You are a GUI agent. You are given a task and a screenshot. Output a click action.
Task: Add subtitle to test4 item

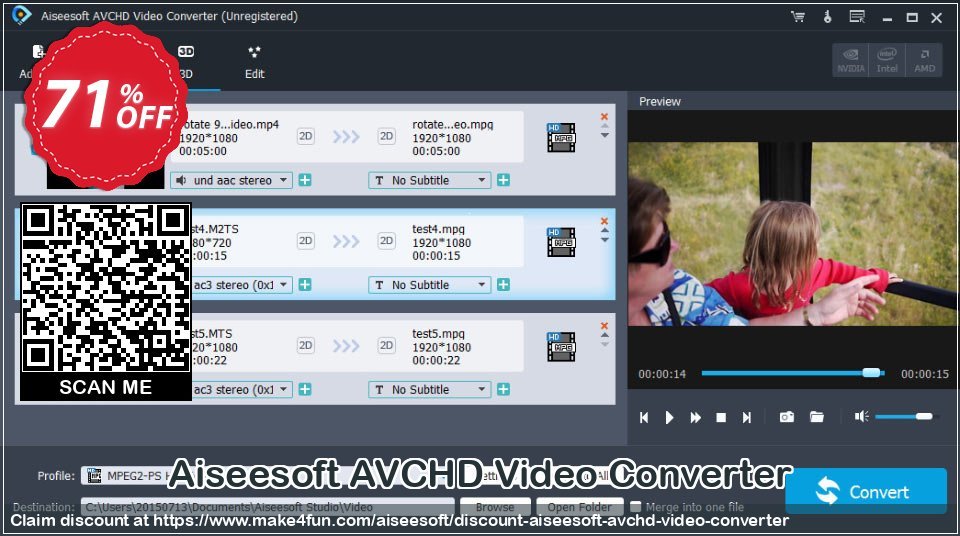pos(503,285)
